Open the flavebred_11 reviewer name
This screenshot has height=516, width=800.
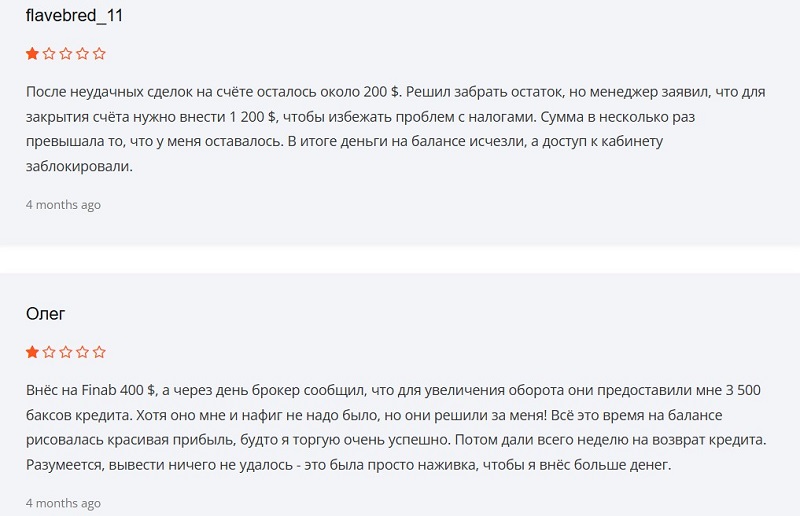click(x=74, y=16)
